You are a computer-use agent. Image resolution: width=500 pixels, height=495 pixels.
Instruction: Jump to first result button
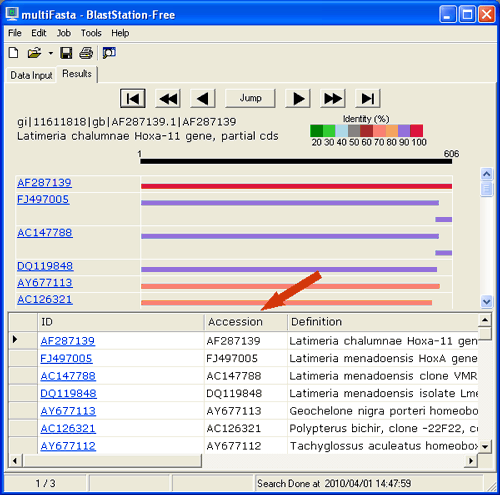tap(133, 98)
